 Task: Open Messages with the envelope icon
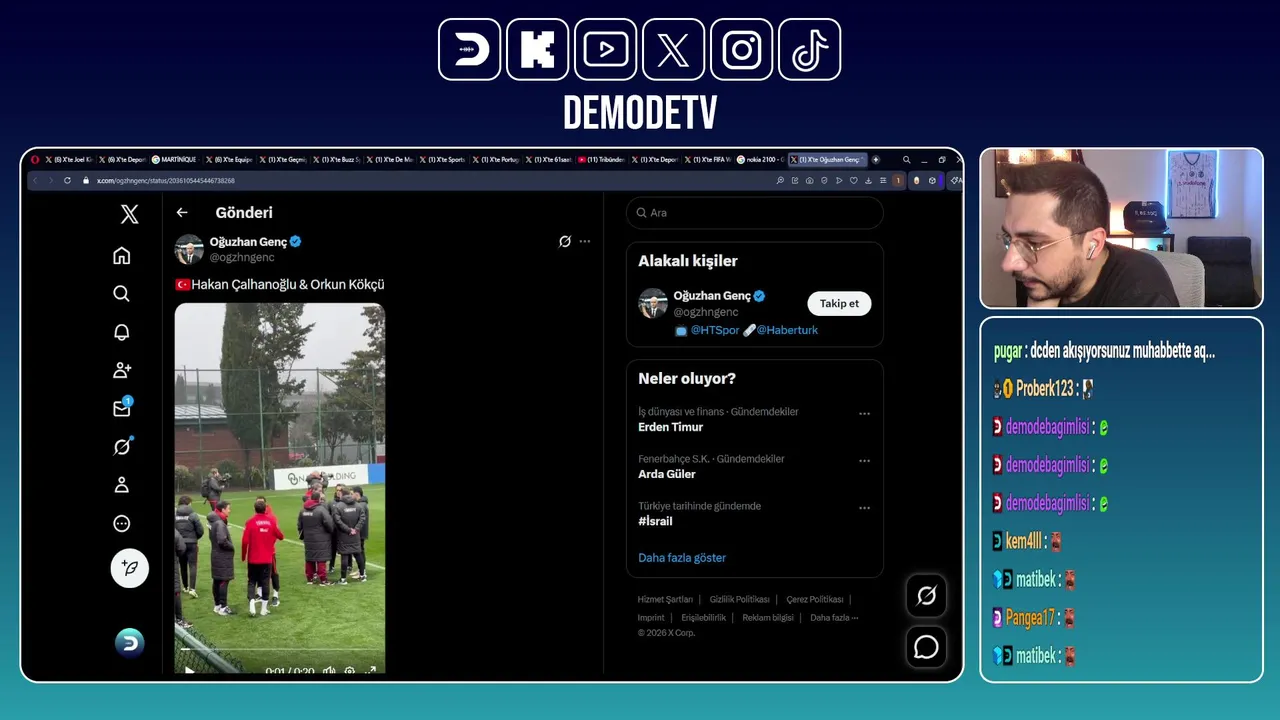(121, 408)
